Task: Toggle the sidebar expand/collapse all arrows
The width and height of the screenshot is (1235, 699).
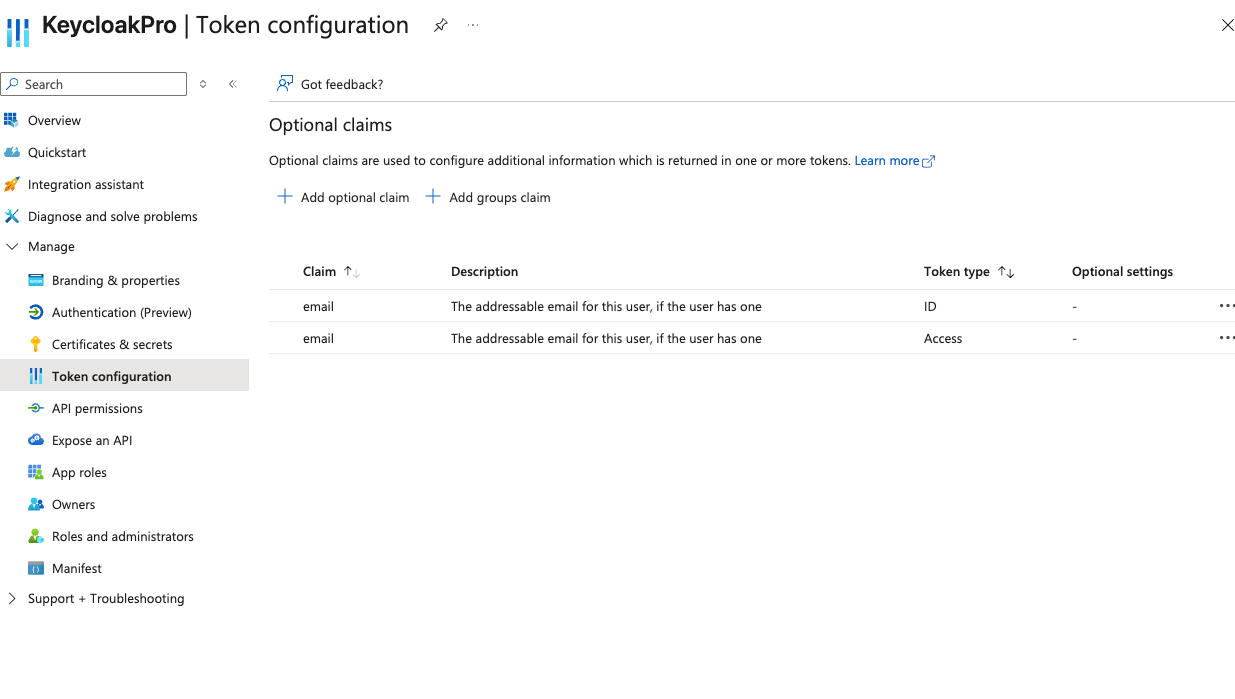Action: click(x=203, y=84)
